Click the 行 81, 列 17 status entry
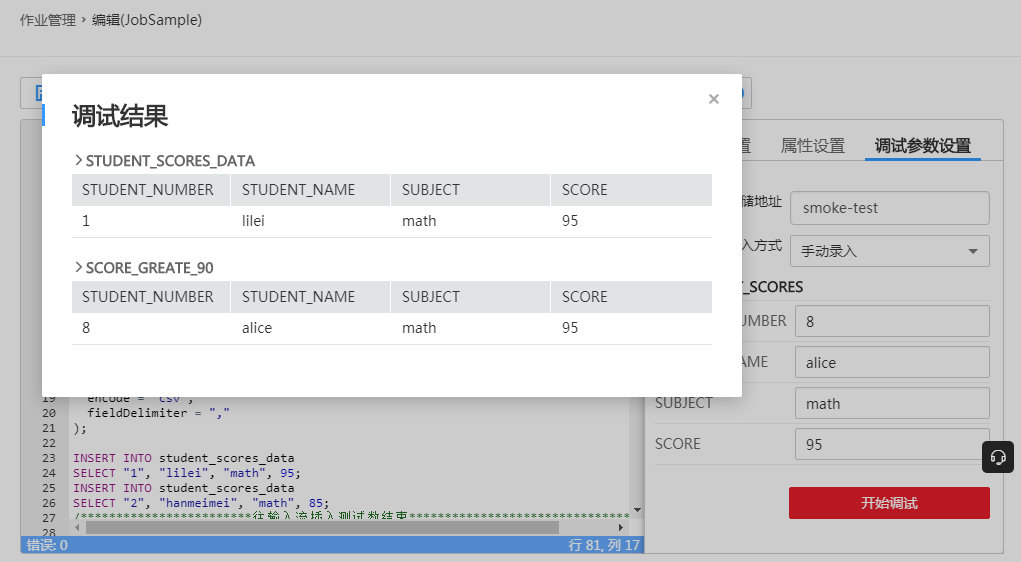This screenshot has height=562, width=1021. [x=604, y=545]
